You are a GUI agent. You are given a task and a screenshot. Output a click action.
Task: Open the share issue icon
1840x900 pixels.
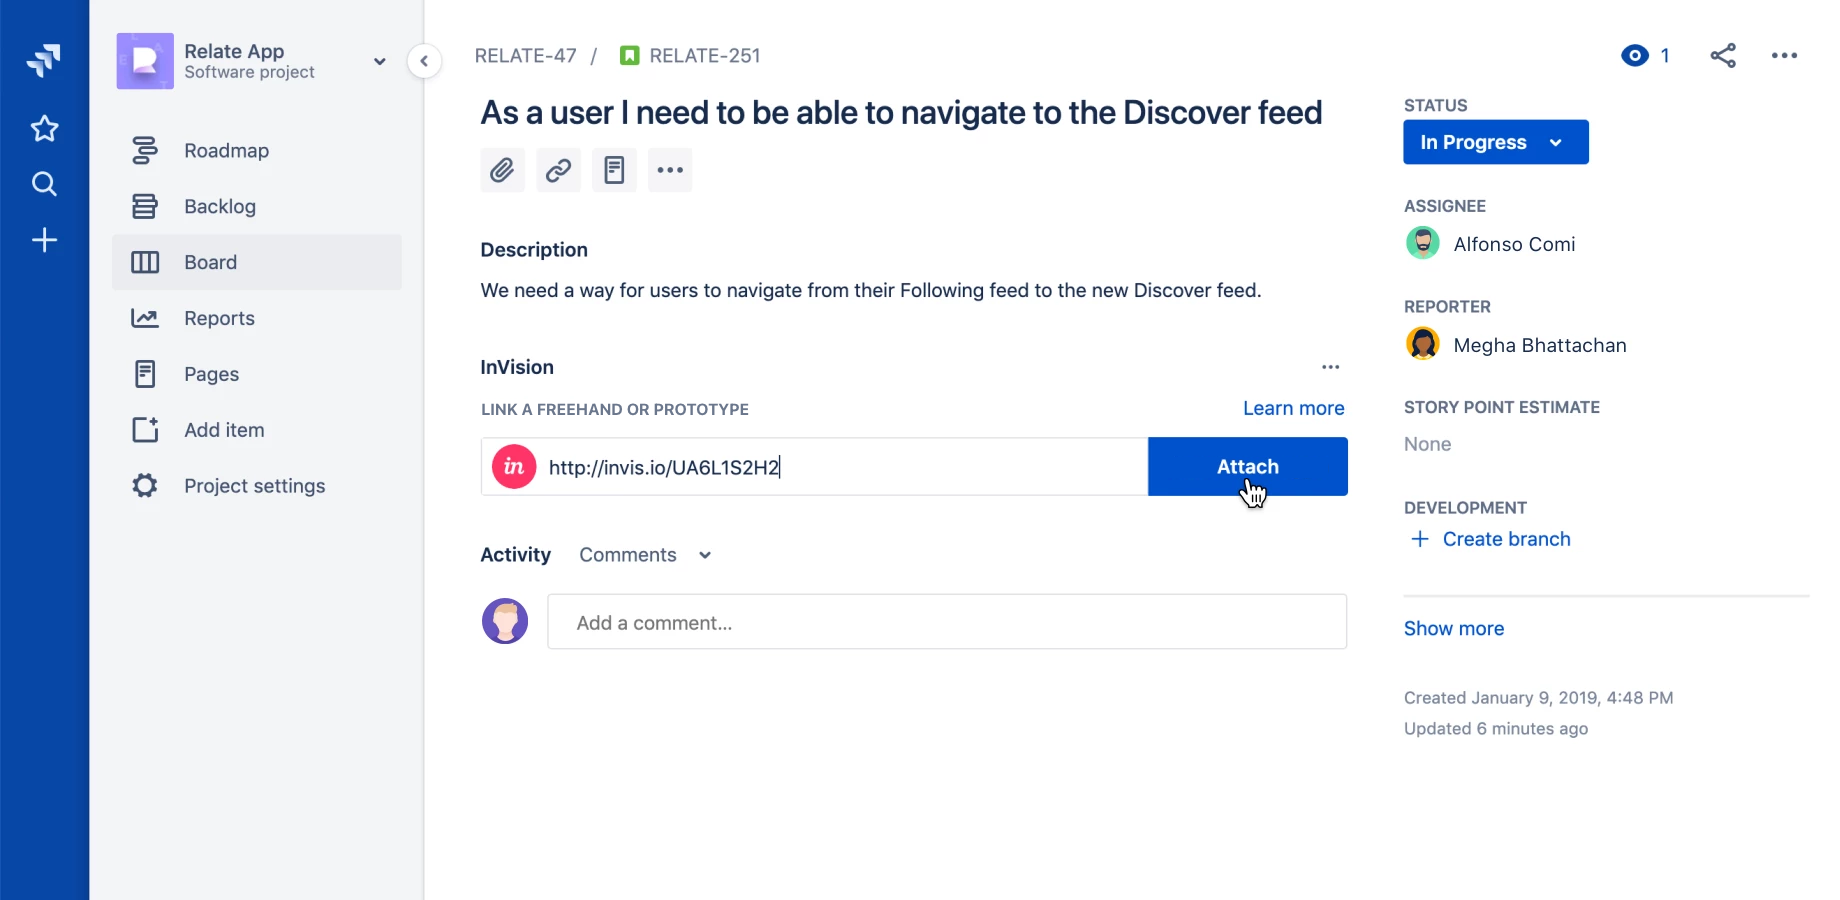[x=1723, y=56]
